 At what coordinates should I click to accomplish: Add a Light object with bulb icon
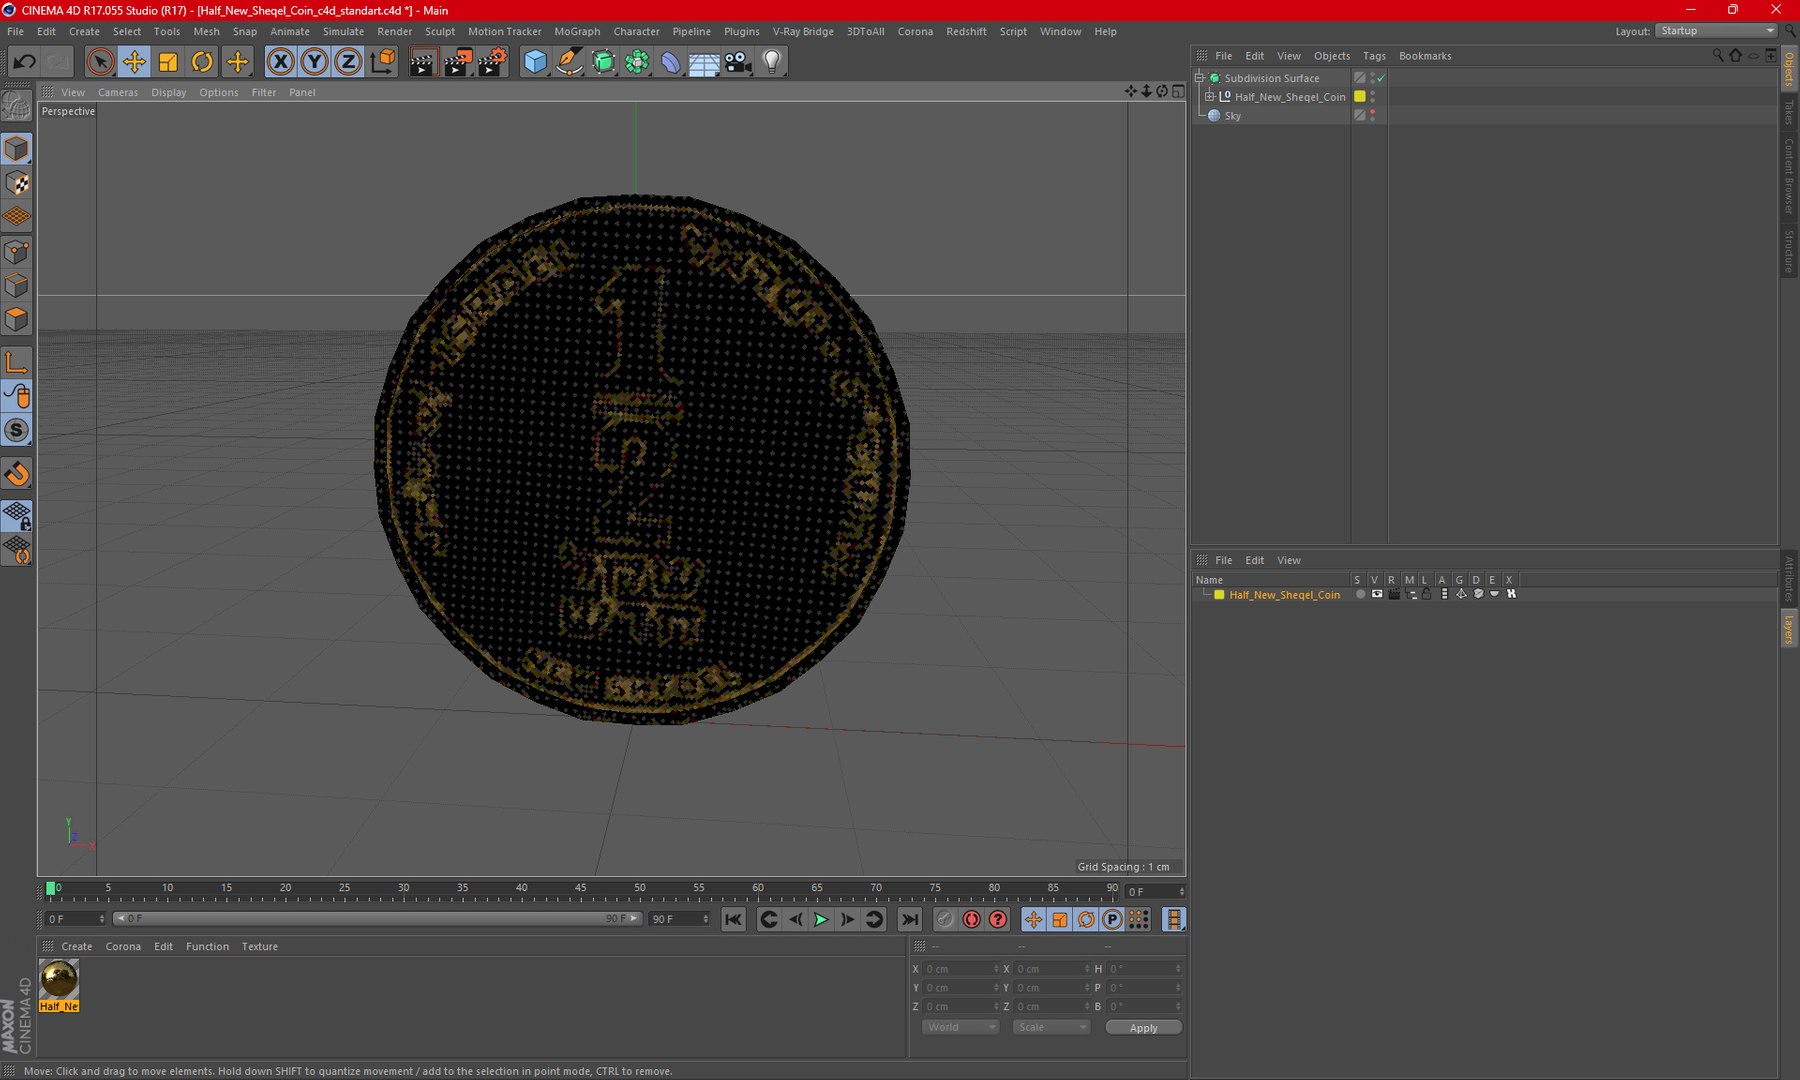[772, 62]
